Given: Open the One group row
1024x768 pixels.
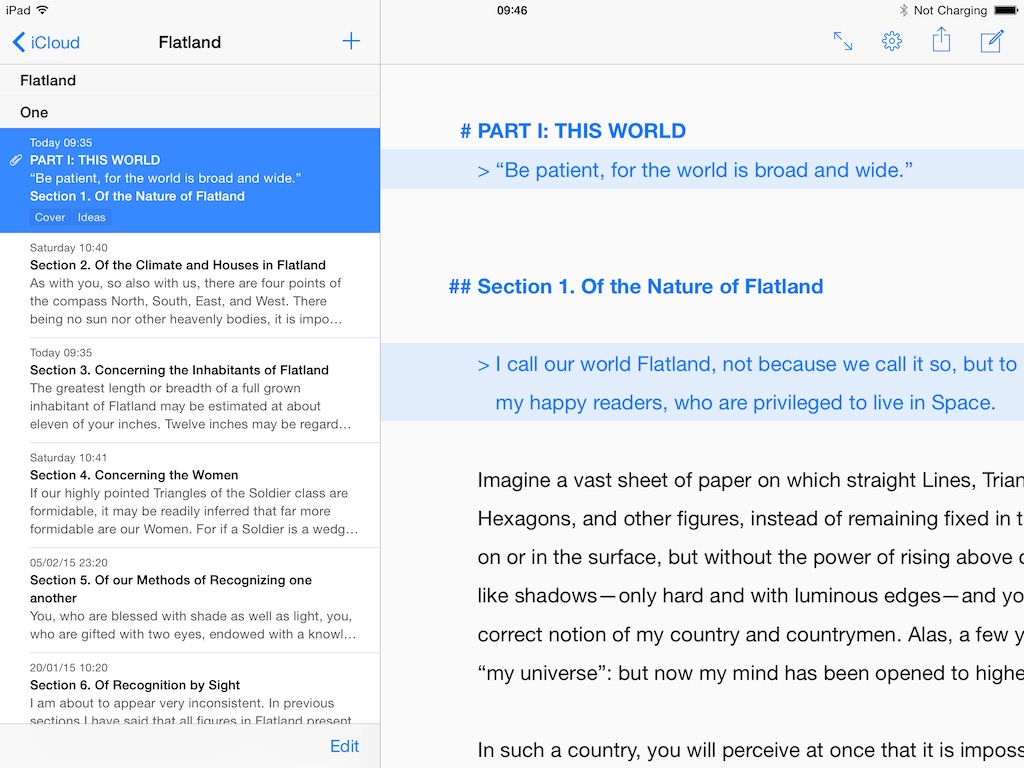Looking at the screenshot, I should (x=190, y=112).
